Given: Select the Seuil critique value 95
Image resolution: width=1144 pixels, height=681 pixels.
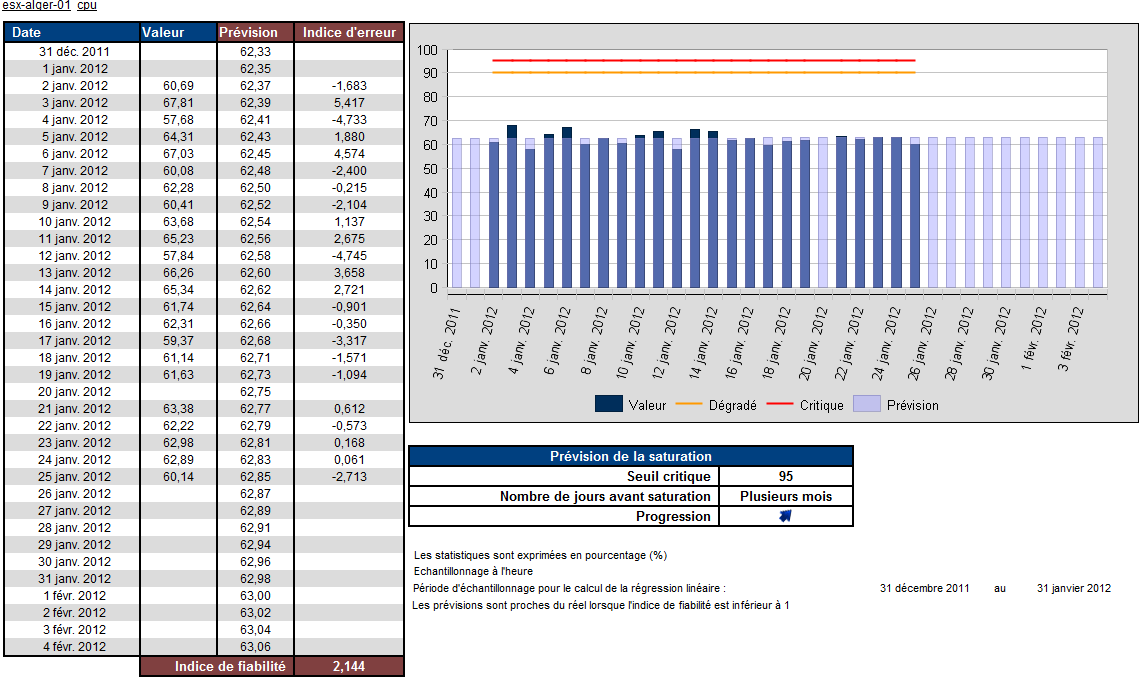Looking at the screenshot, I should tap(785, 475).
